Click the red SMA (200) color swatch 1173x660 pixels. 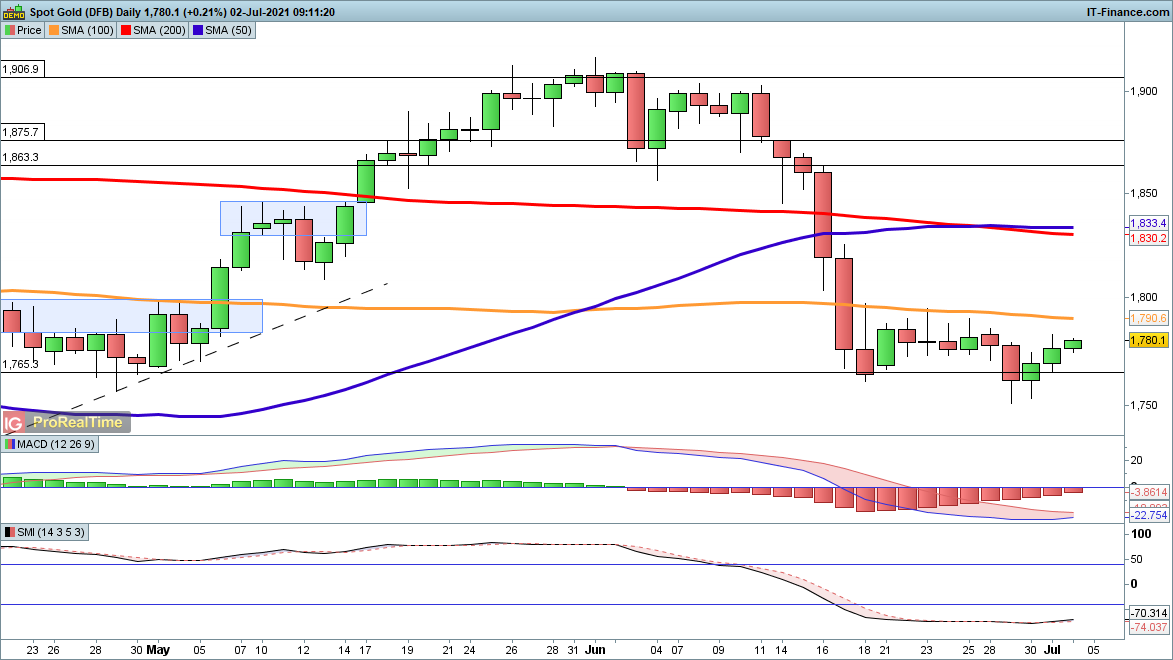(x=126, y=30)
